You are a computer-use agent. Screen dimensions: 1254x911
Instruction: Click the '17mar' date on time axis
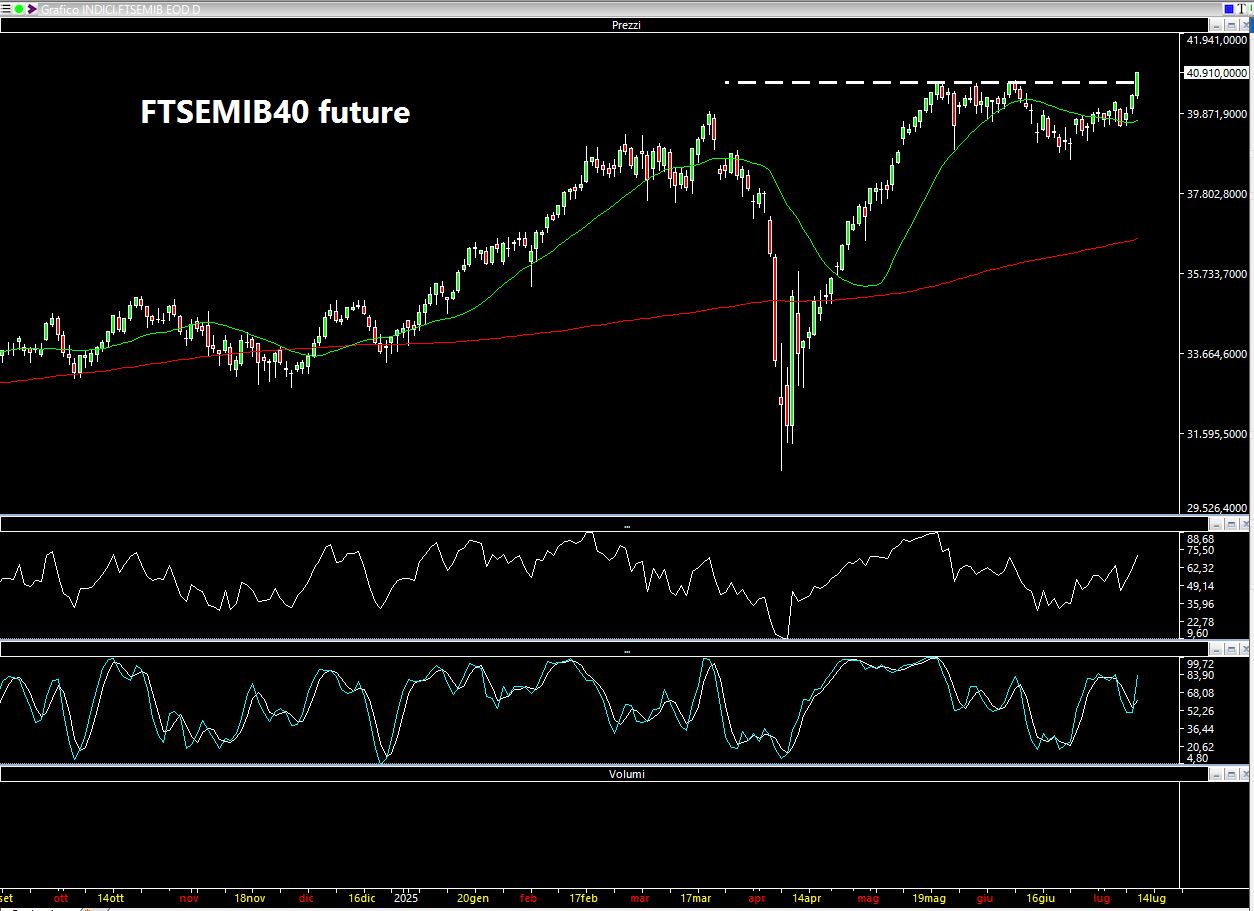(x=695, y=898)
